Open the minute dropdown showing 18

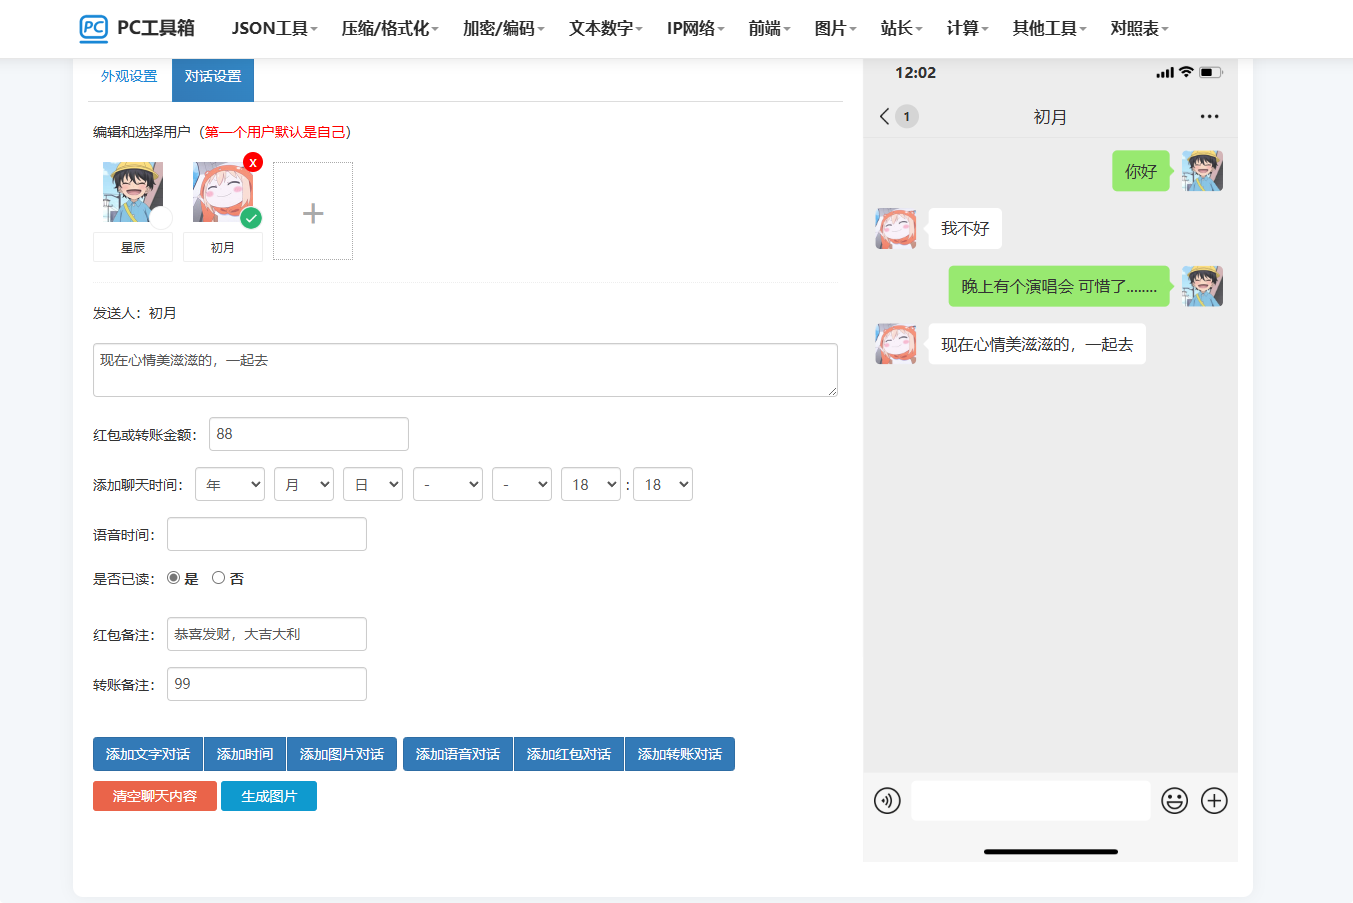(663, 484)
